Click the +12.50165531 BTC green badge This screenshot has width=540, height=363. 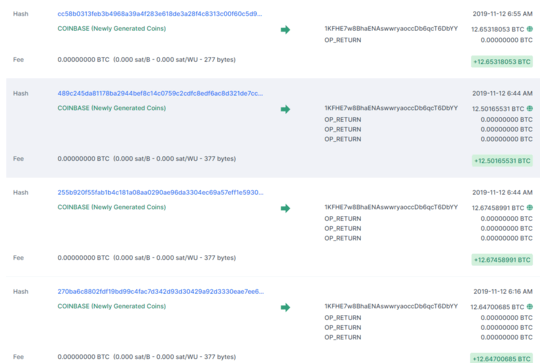(x=502, y=161)
